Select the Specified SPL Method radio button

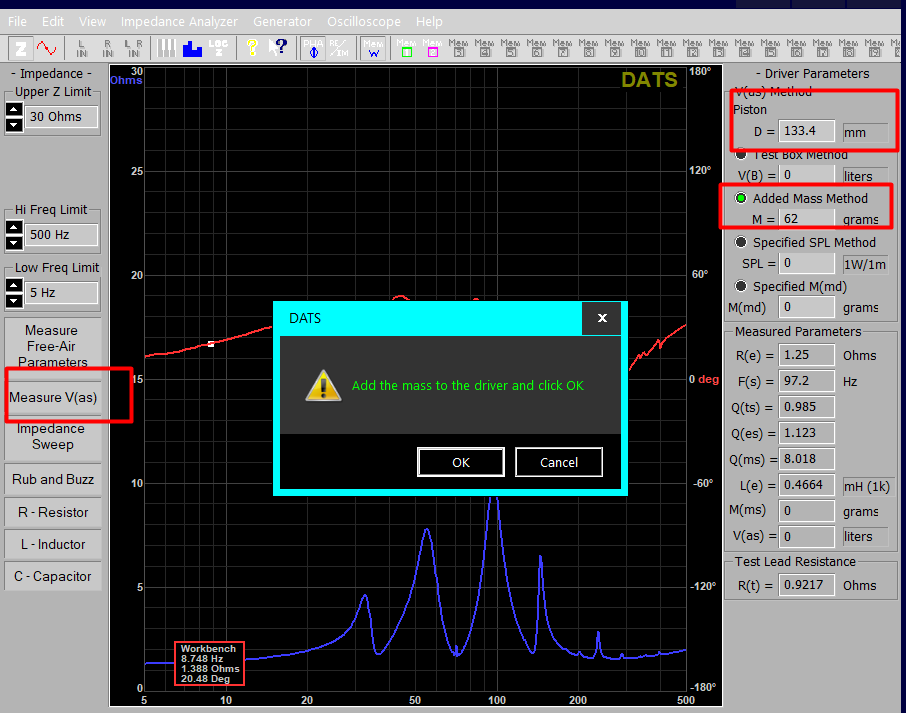coord(741,242)
